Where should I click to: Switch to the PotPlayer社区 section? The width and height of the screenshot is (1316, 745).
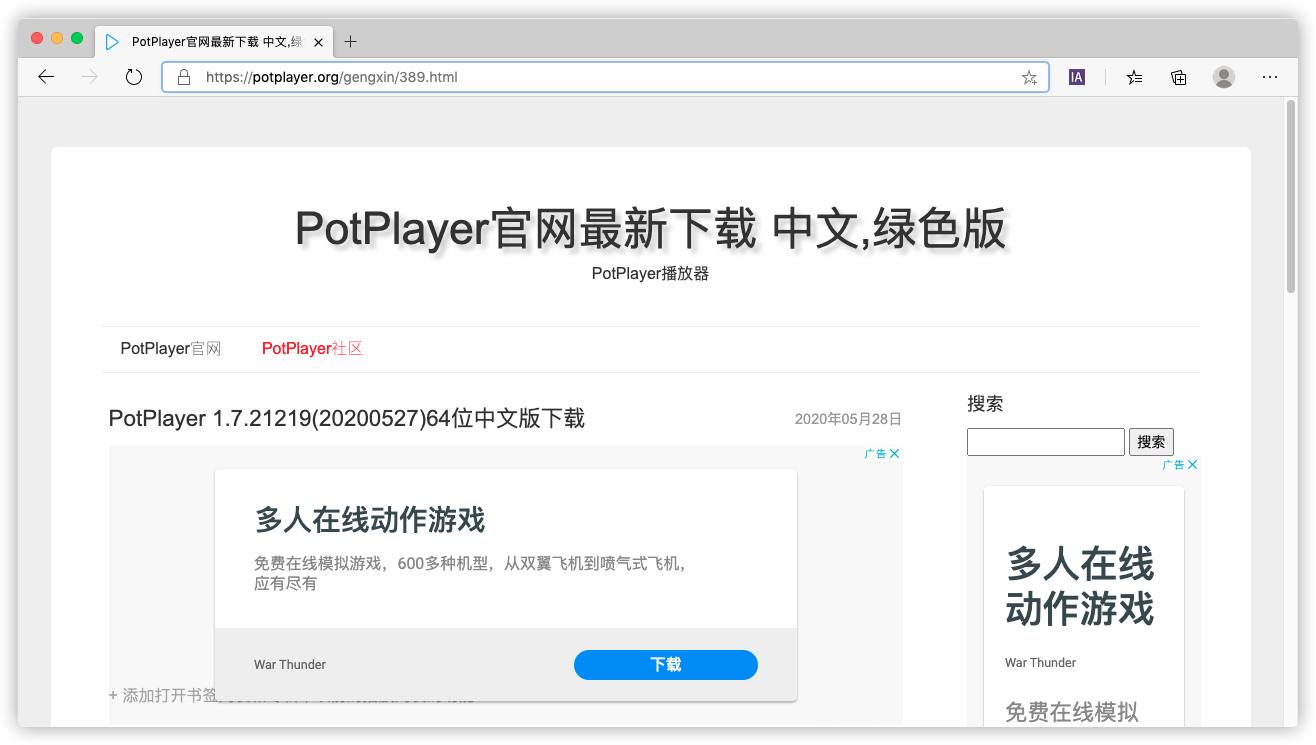(313, 348)
